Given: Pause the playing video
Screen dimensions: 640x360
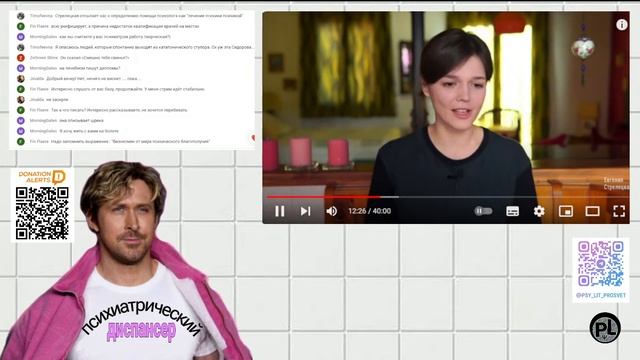Looking at the screenshot, I should pyautogui.click(x=280, y=211).
